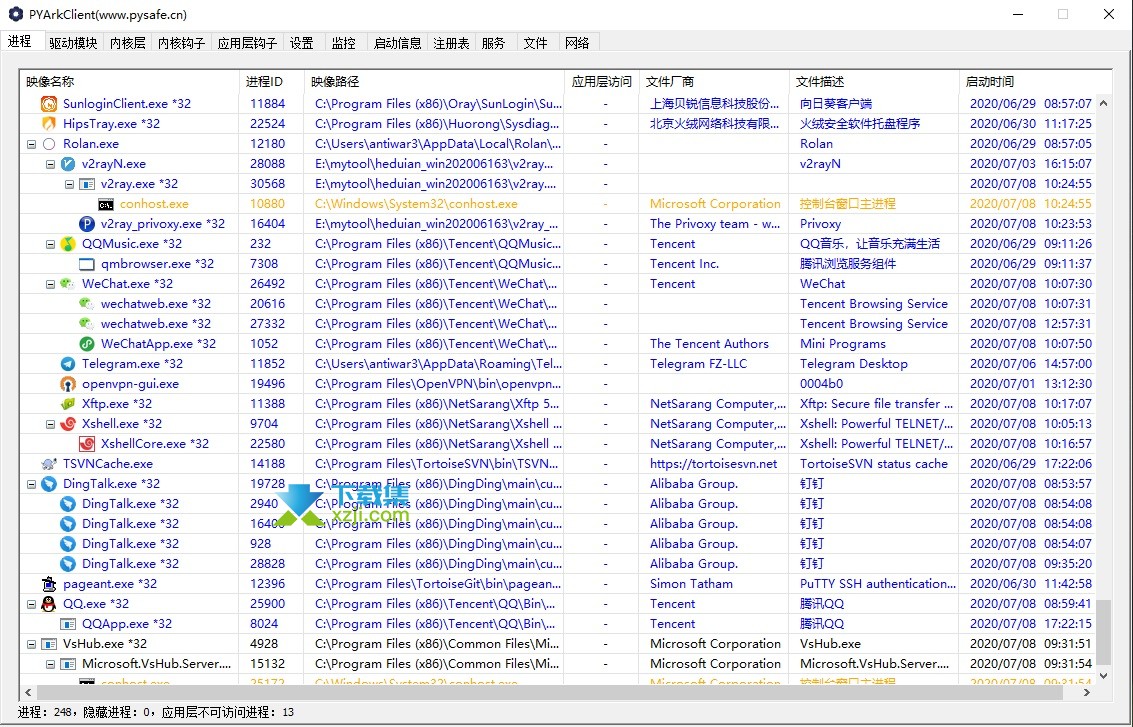
Task: Click the v2ray_privoxy.exe P icon
Action: (x=87, y=224)
